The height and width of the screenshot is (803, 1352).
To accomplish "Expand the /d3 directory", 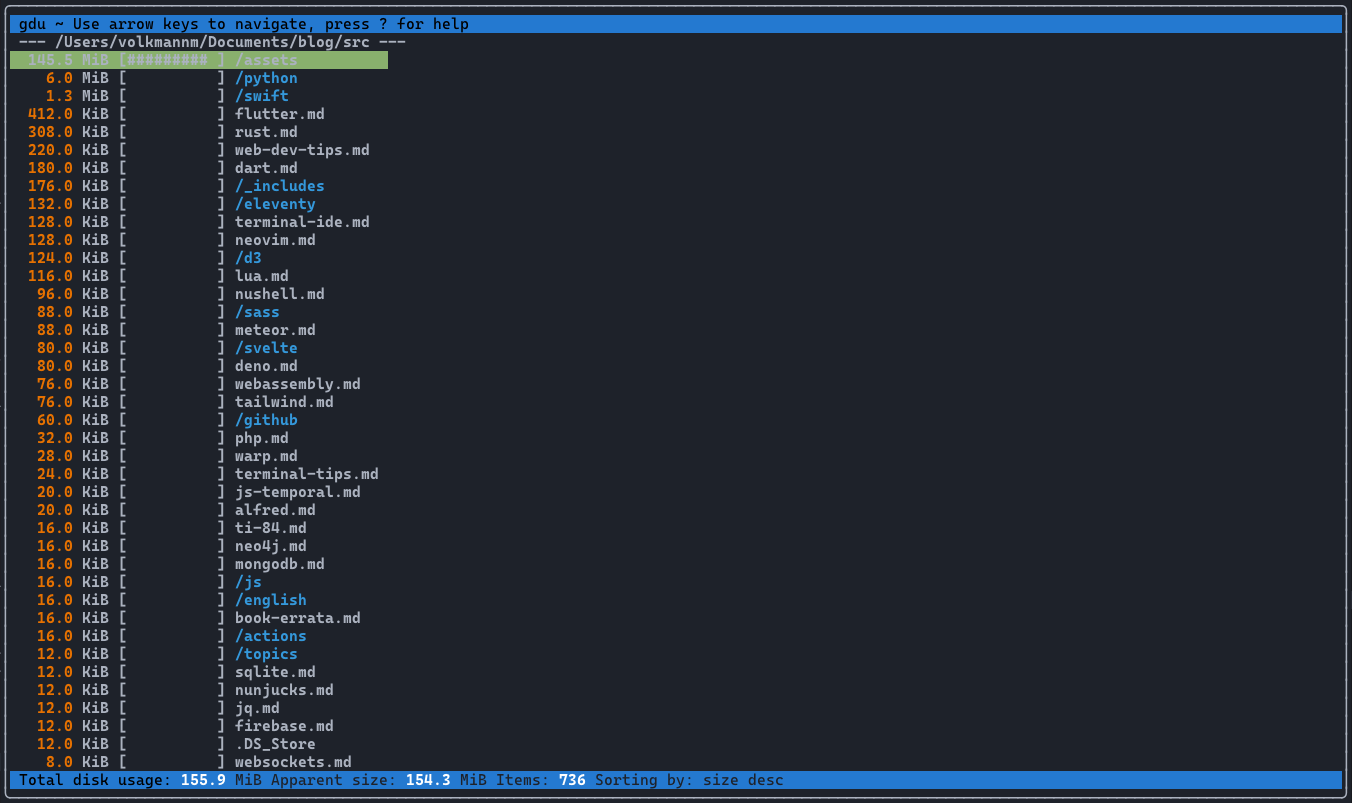I will point(248,258).
